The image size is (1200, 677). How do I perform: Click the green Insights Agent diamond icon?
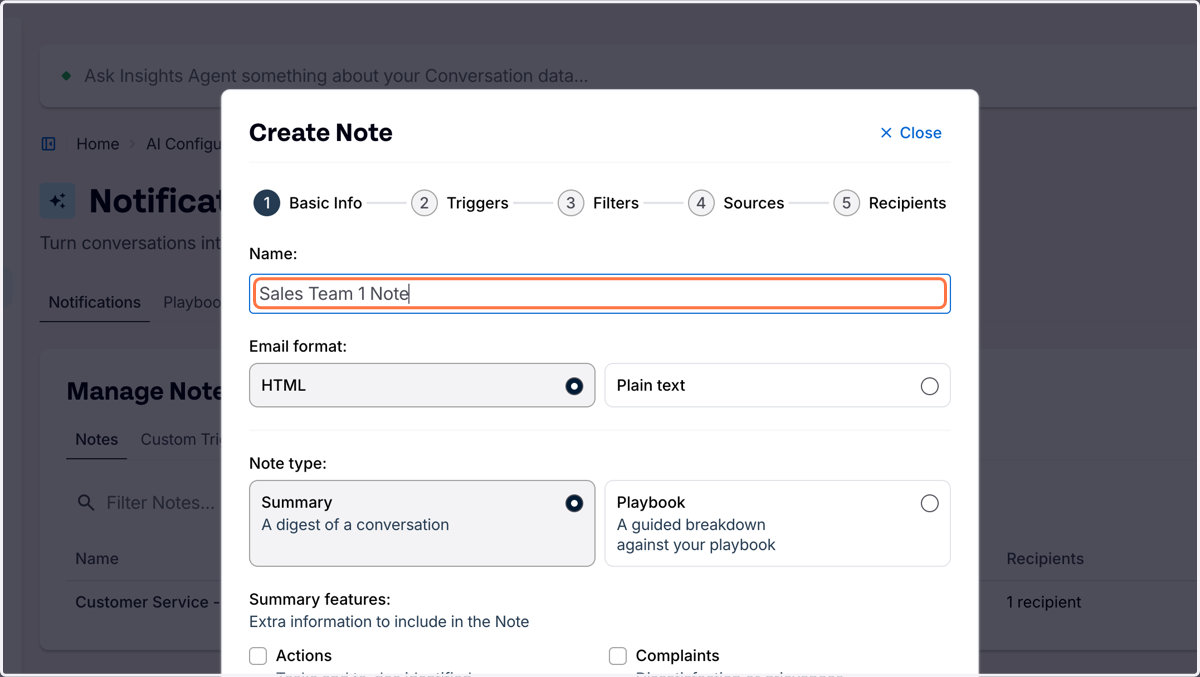pos(66,75)
